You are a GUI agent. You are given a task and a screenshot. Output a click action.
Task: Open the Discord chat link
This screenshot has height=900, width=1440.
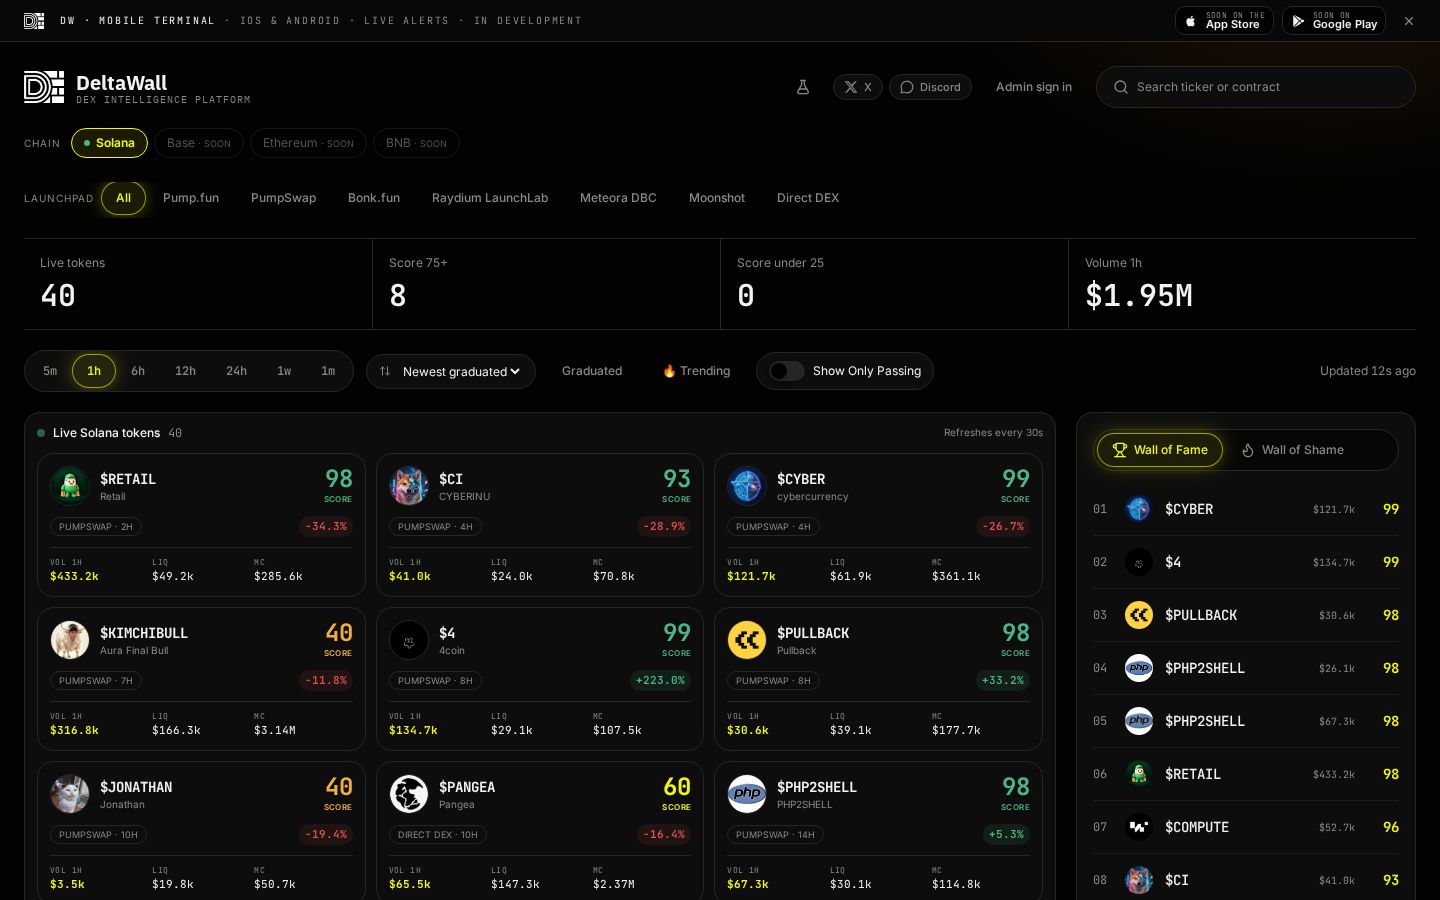tap(930, 87)
